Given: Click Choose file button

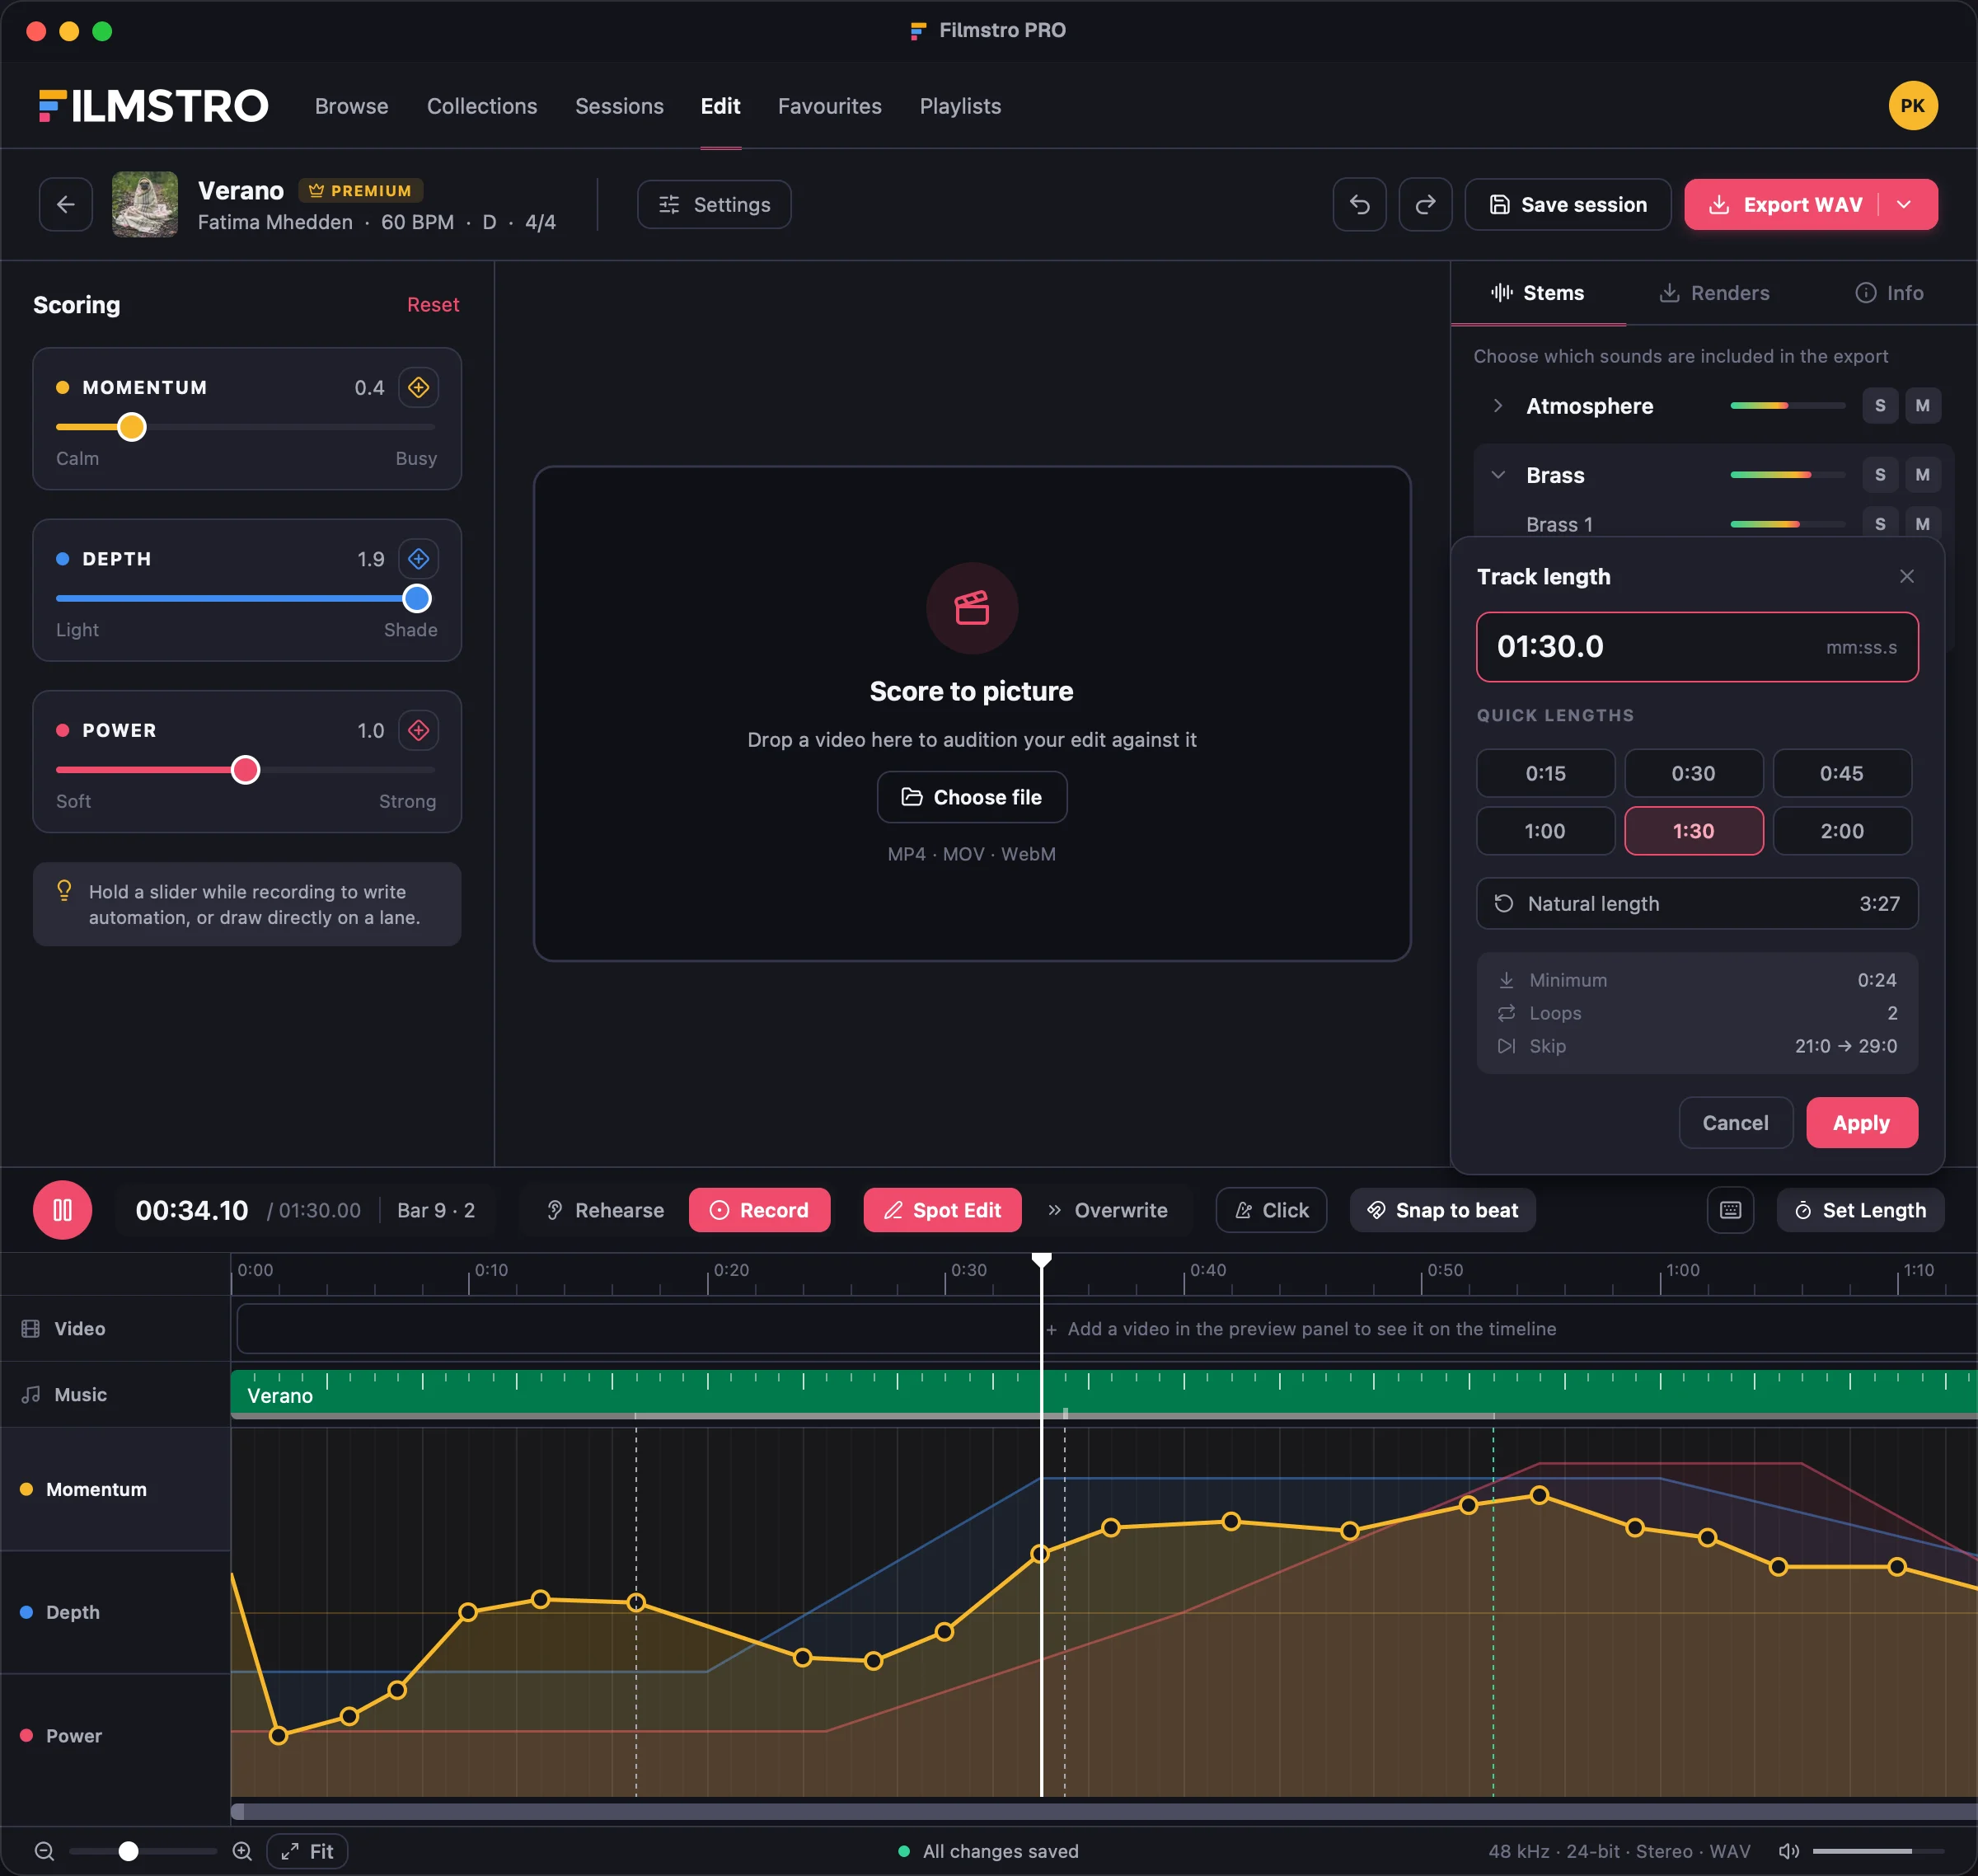Looking at the screenshot, I should 972,797.
